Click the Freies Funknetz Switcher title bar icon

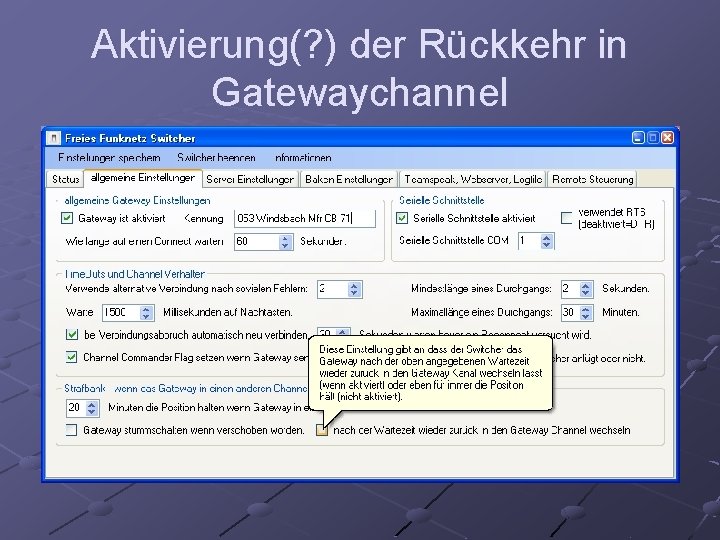(53, 138)
